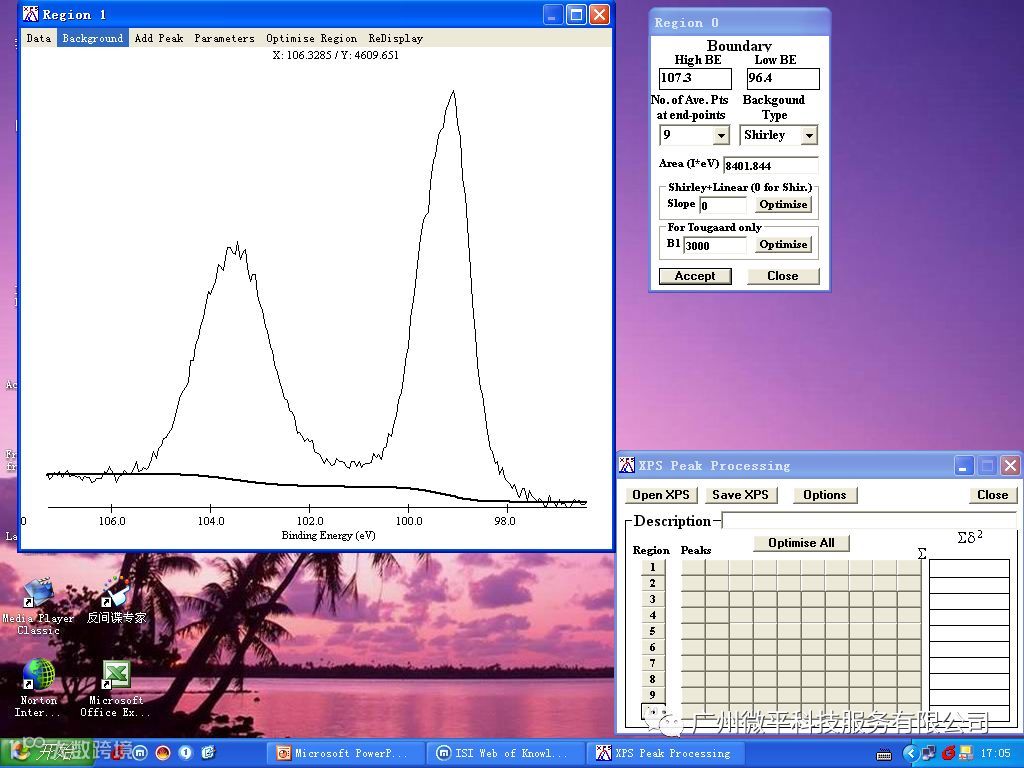Open the Options in XPS Peak Processing

click(825, 495)
